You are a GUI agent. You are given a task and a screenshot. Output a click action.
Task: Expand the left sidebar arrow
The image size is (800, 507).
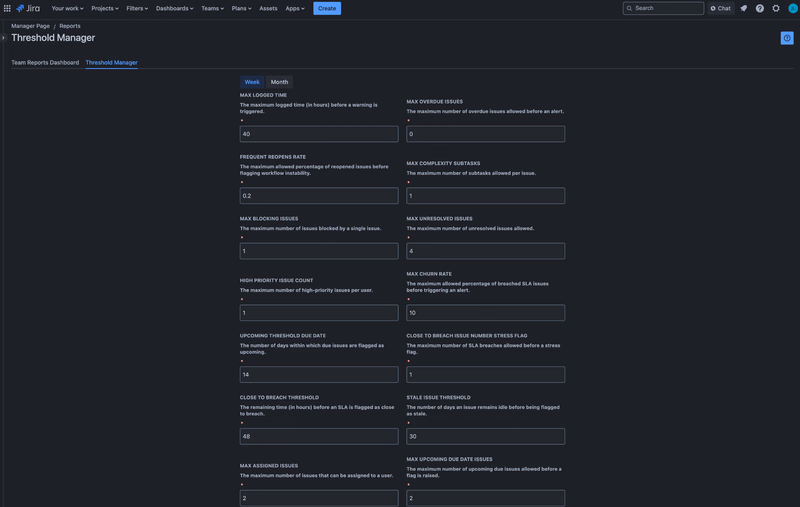(3, 38)
